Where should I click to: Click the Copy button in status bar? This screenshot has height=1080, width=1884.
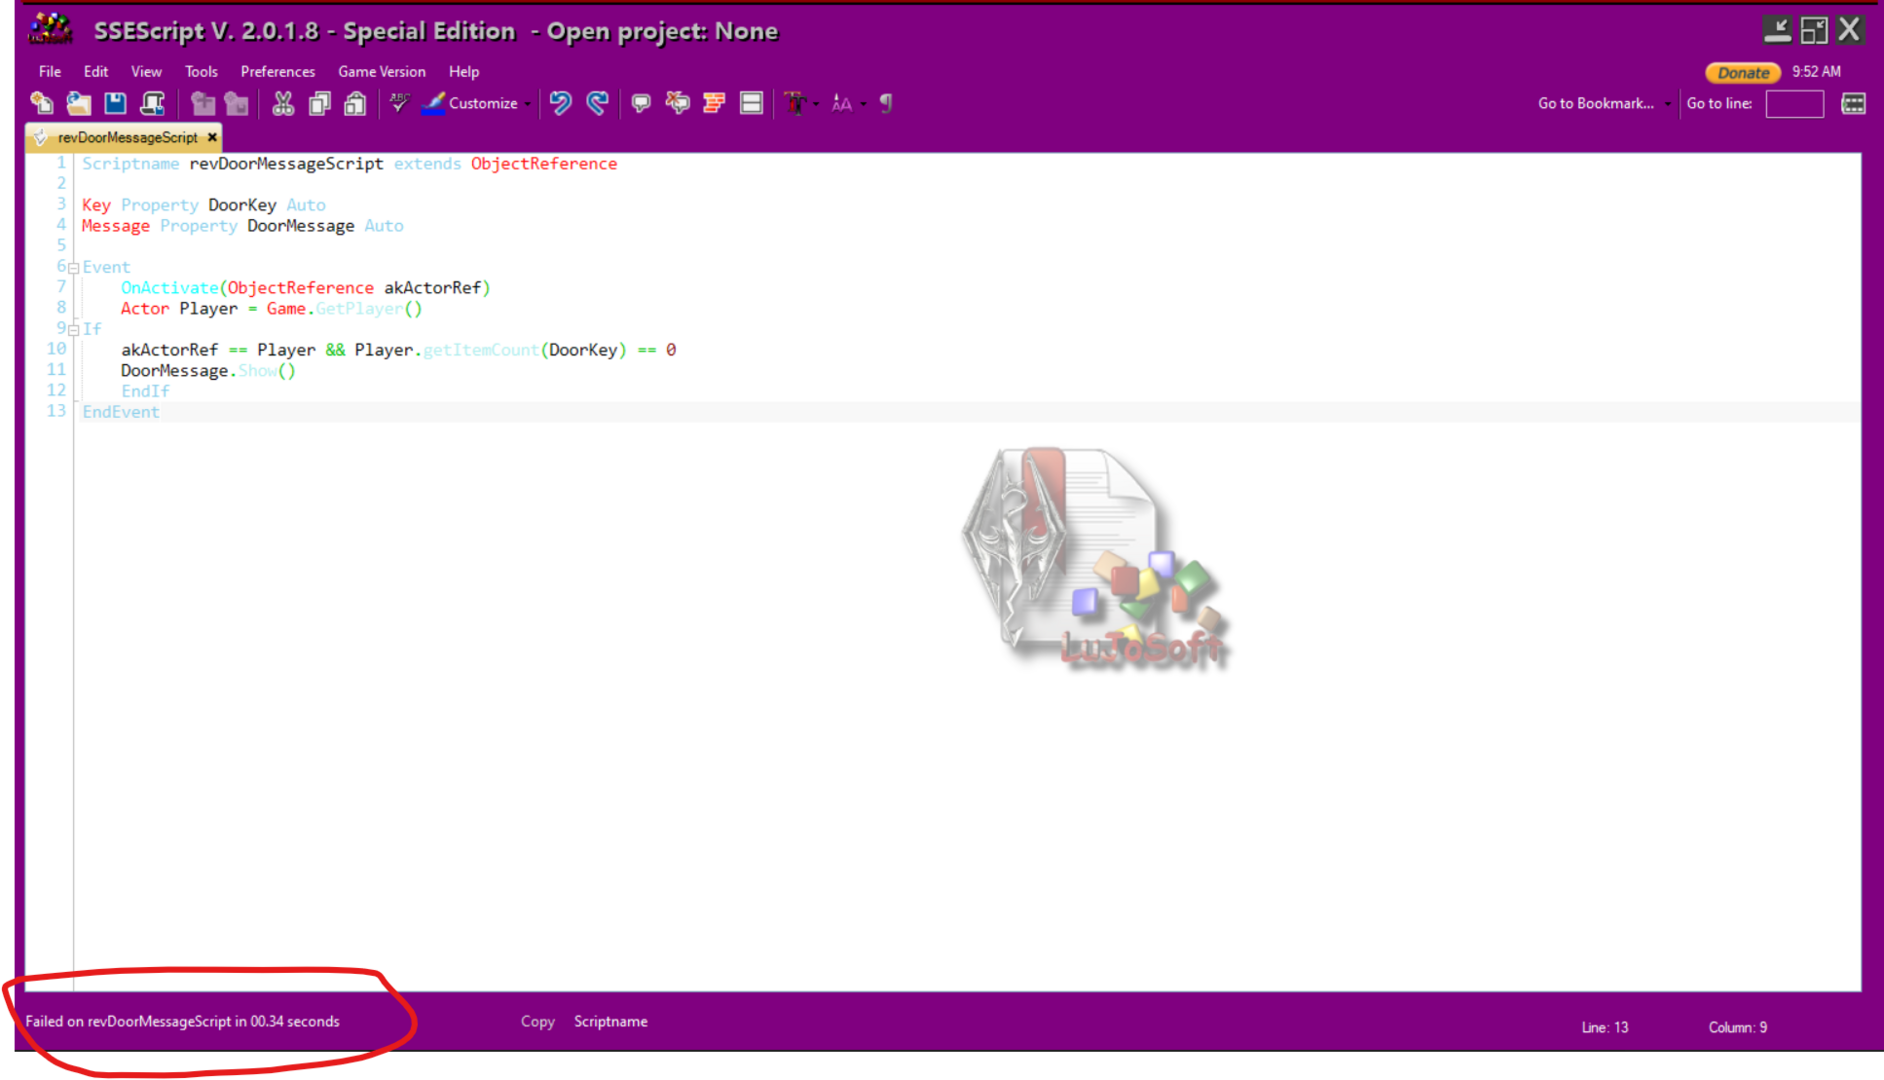538,1021
